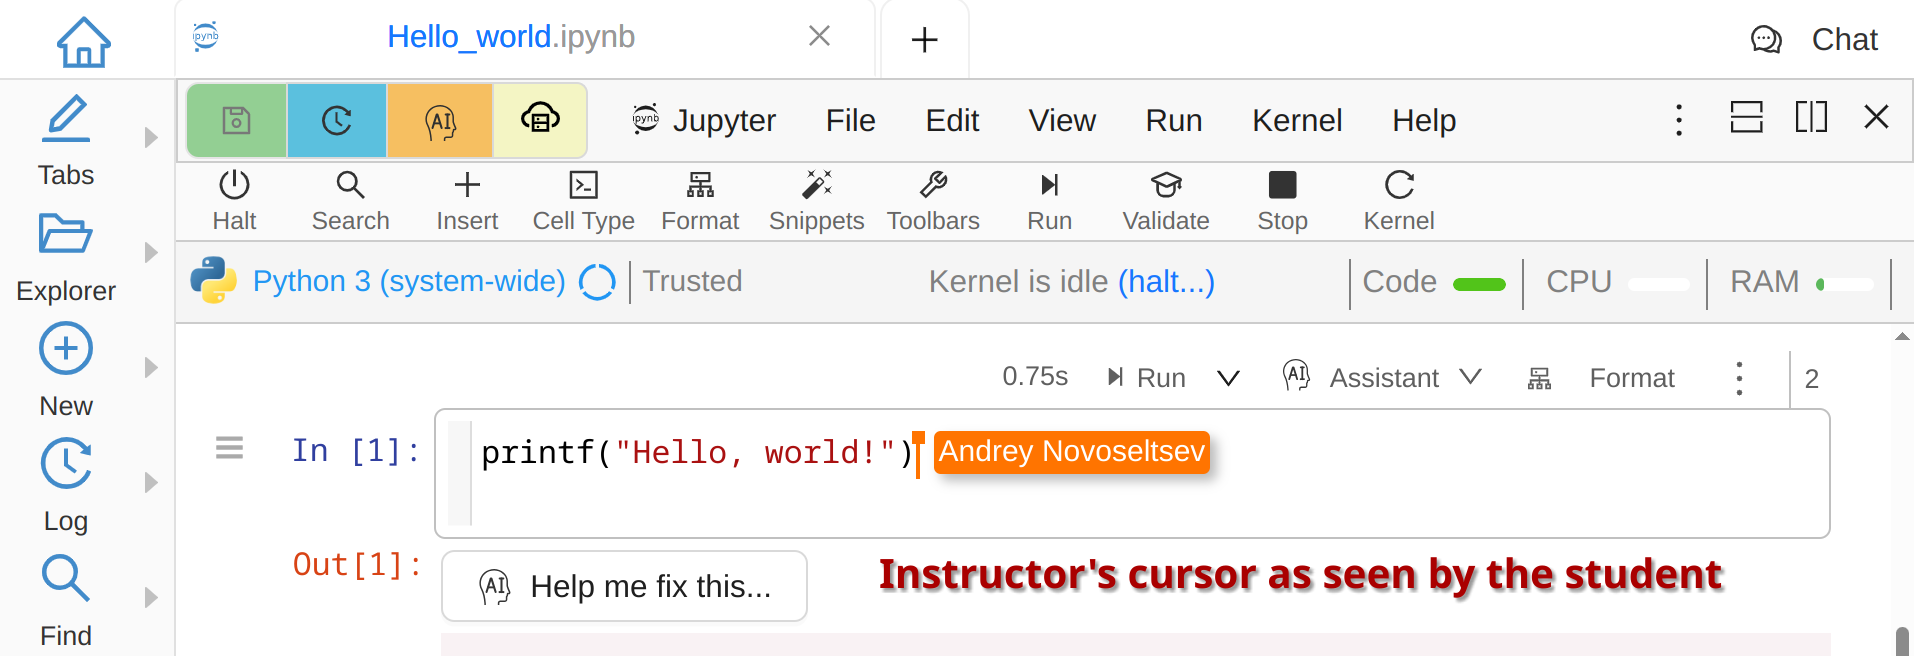1914x656 pixels.
Task: Toggle the side-by-side column layout icon
Action: (x=1811, y=118)
